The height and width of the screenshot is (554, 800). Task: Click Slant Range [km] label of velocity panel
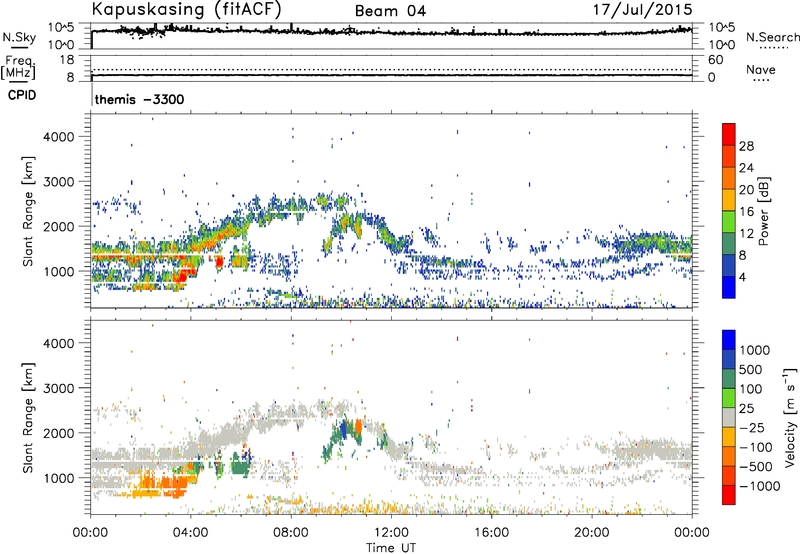pos(28,418)
